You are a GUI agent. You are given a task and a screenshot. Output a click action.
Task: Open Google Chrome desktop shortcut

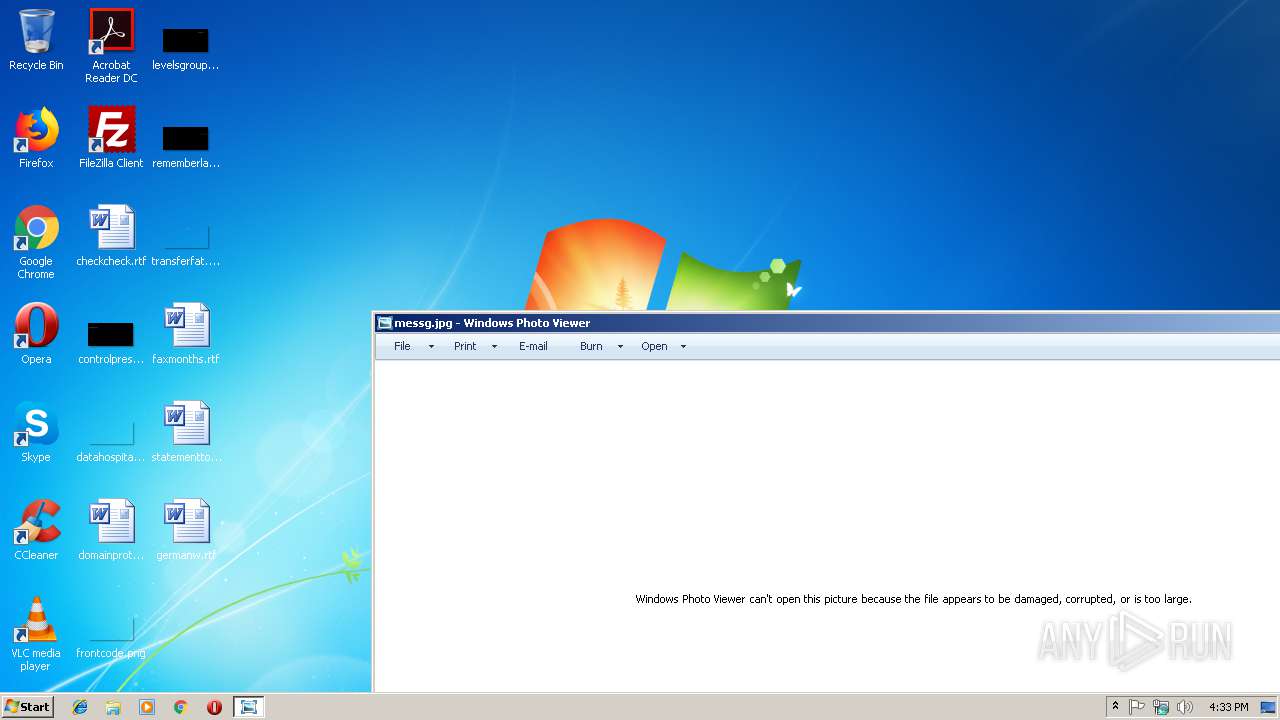click(x=36, y=242)
